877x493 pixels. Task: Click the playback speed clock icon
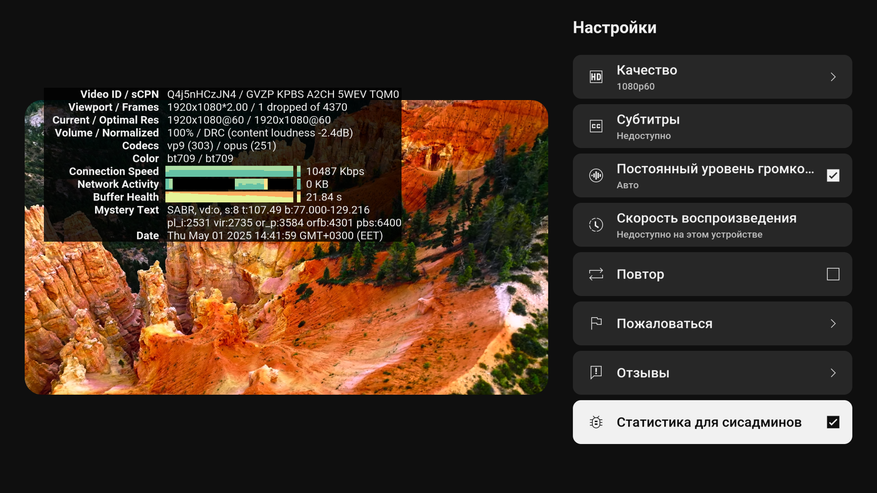pos(596,224)
